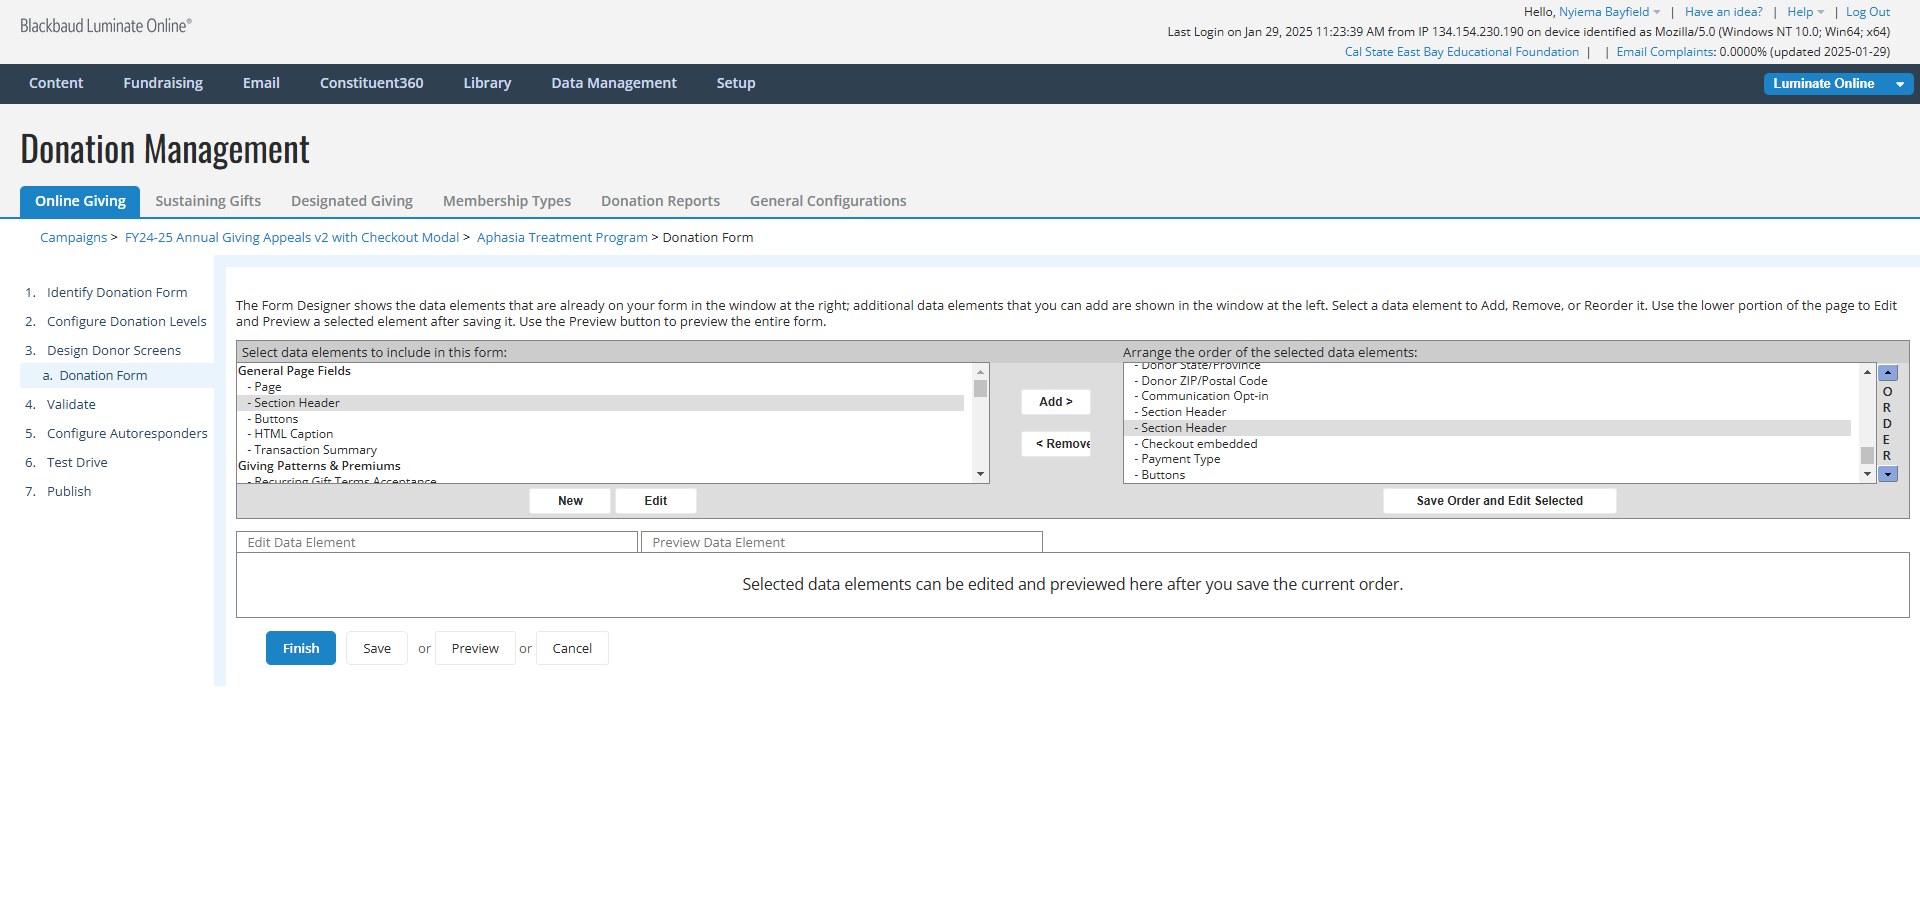The height and width of the screenshot is (919, 1920).
Task: Open the Aphasia Treatment Program breadcrumb link
Action: point(562,238)
